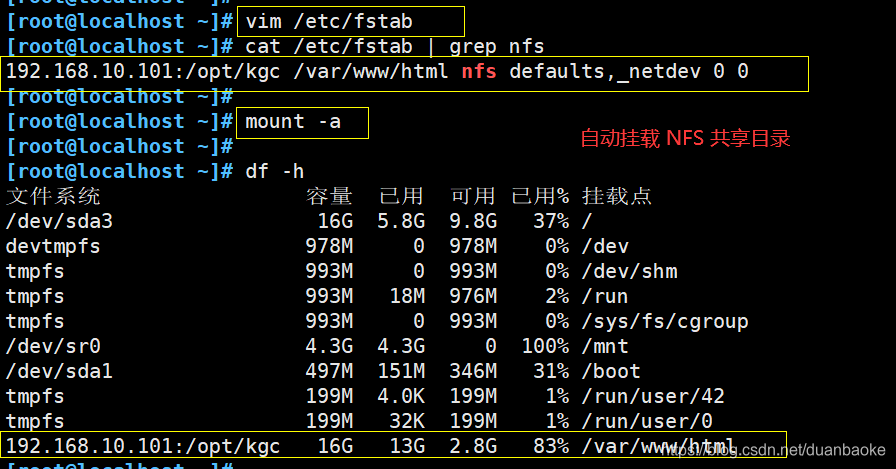This screenshot has width=896, height=469.
Task: Click the 'df -h' command
Action: coord(274,171)
